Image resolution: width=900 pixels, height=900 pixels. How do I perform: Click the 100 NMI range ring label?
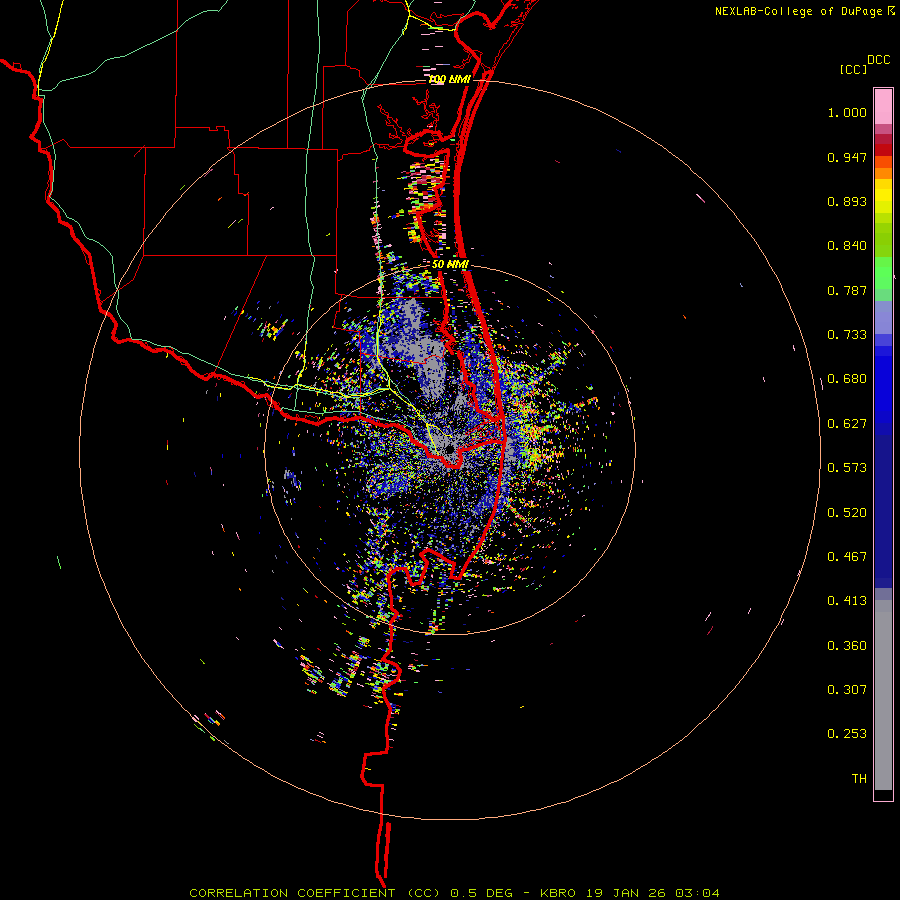coord(449,79)
